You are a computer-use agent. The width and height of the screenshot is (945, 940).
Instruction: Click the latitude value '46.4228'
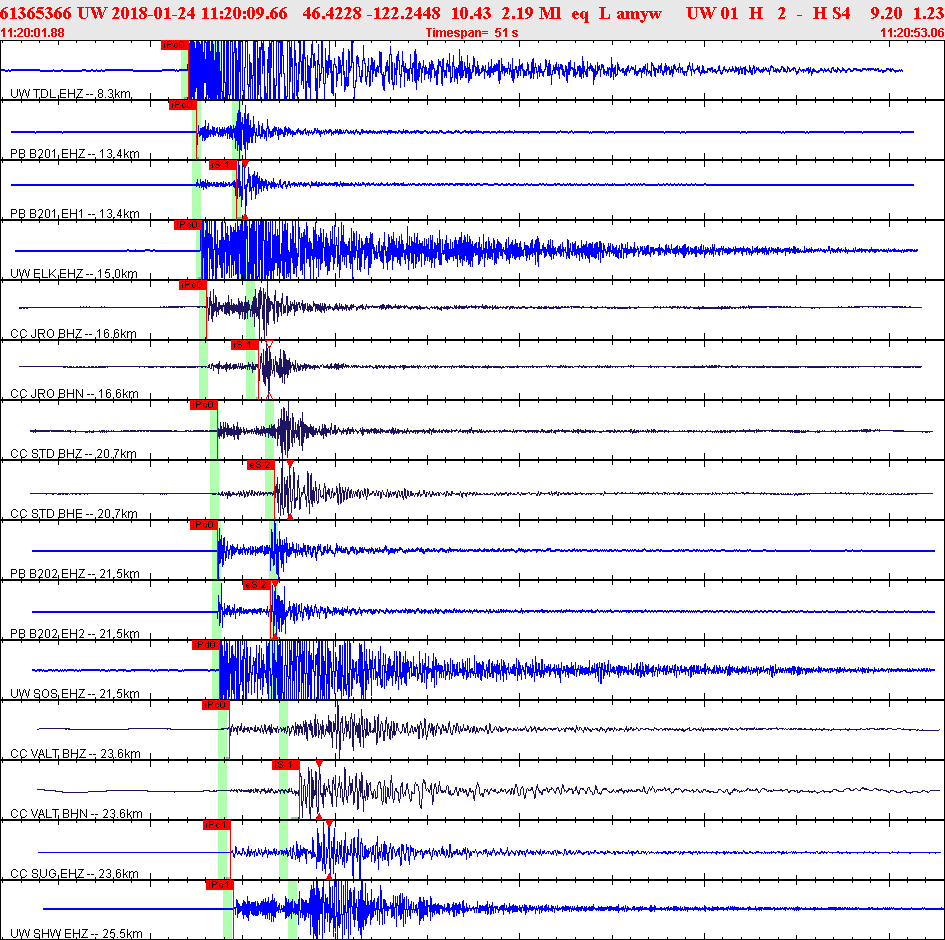pos(330,13)
